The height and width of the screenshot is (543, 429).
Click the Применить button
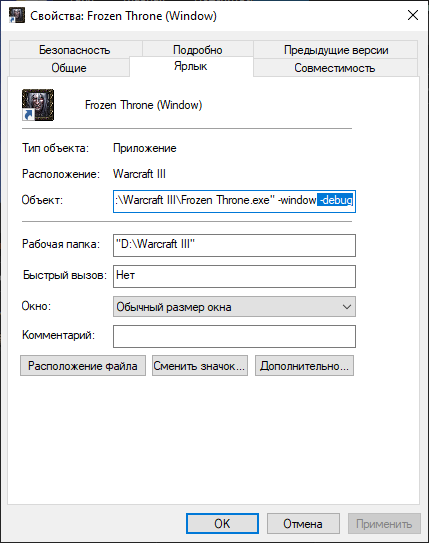click(384, 523)
